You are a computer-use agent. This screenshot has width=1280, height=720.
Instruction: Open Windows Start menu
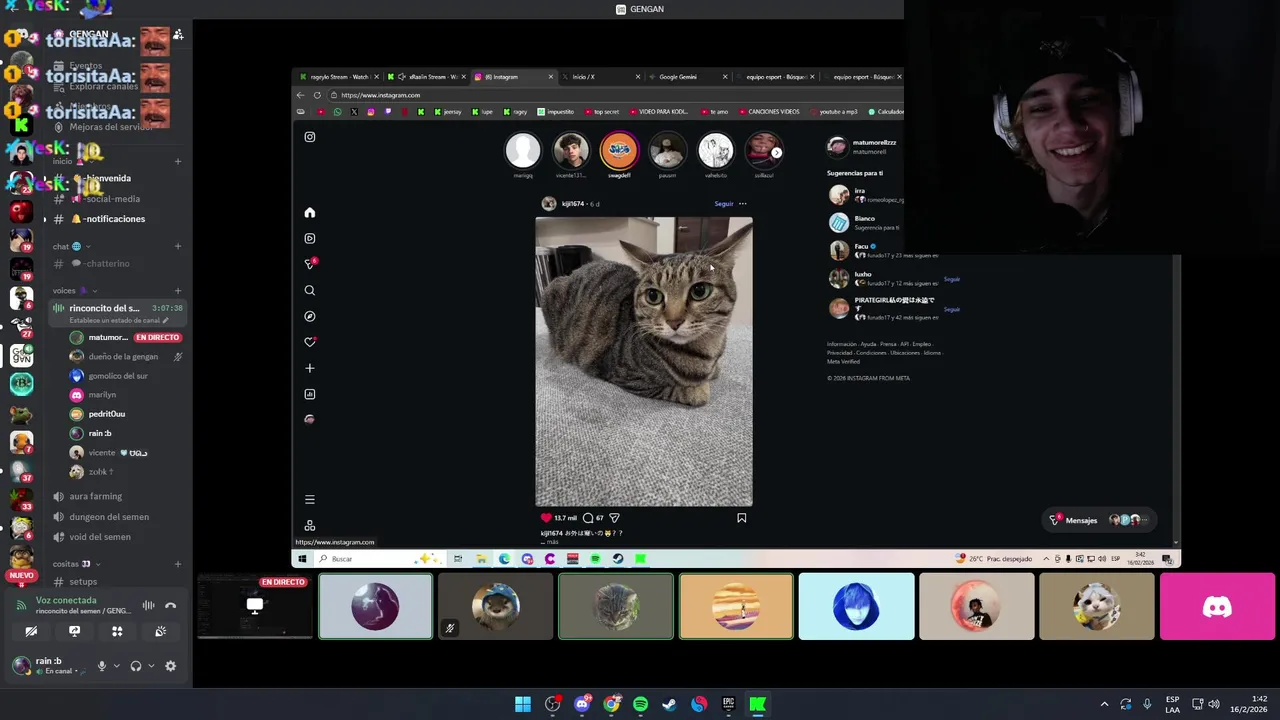coord(523,704)
